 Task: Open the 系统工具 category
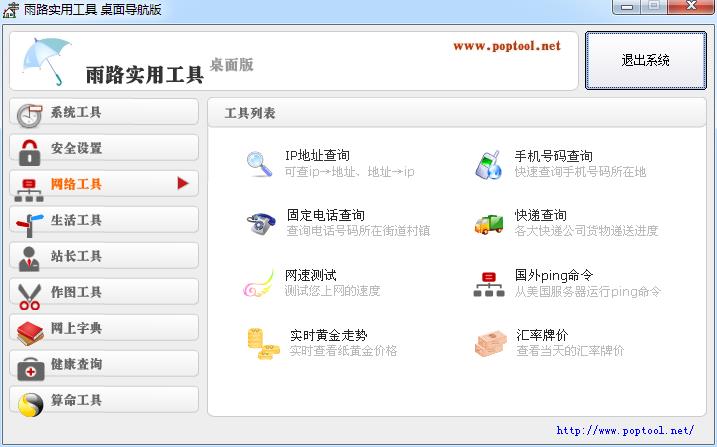tap(104, 112)
